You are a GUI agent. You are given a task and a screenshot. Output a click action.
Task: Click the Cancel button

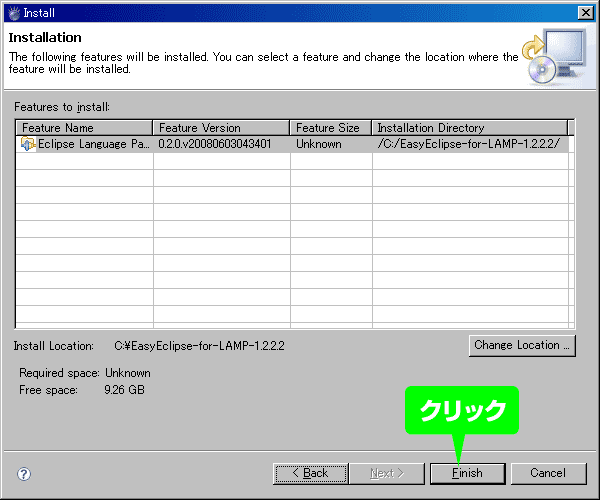tap(548, 474)
